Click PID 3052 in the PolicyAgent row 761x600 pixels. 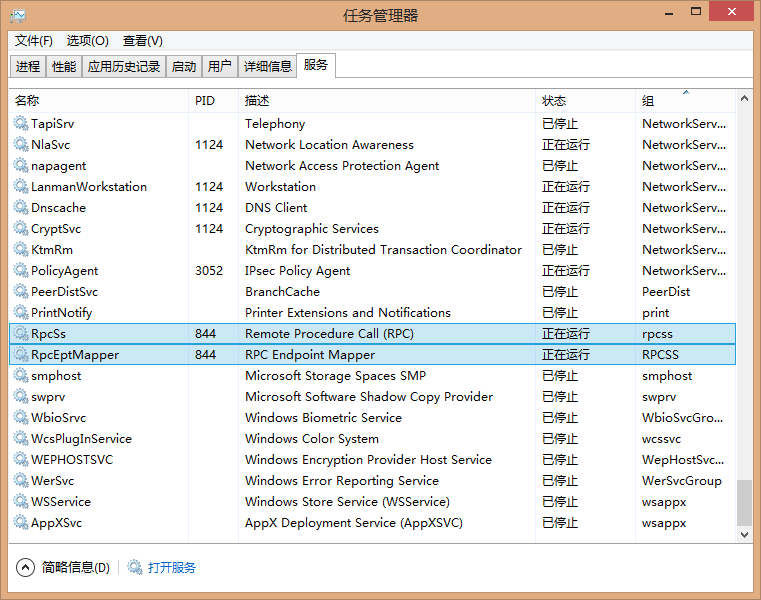pyautogui.click(x=209, y=271)
